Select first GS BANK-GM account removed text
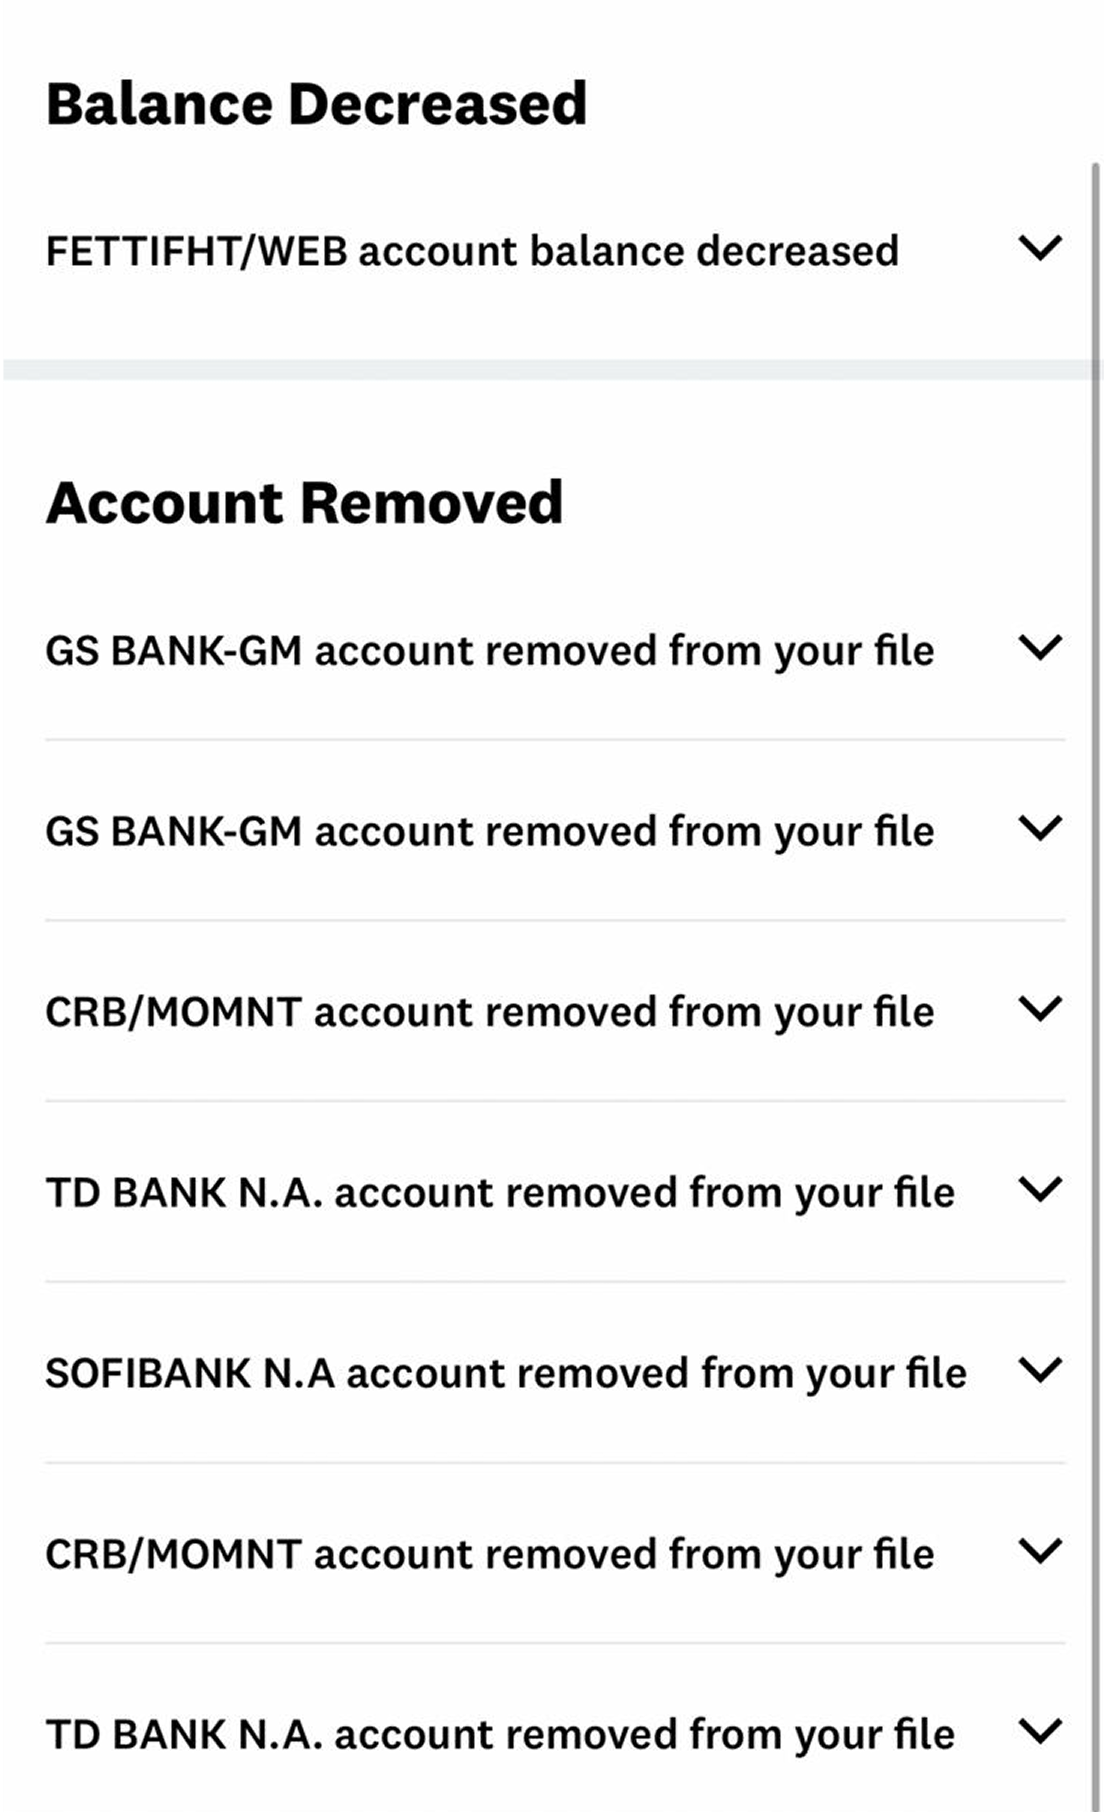This screenshot has width=1104, height=1812. point(490,651)
